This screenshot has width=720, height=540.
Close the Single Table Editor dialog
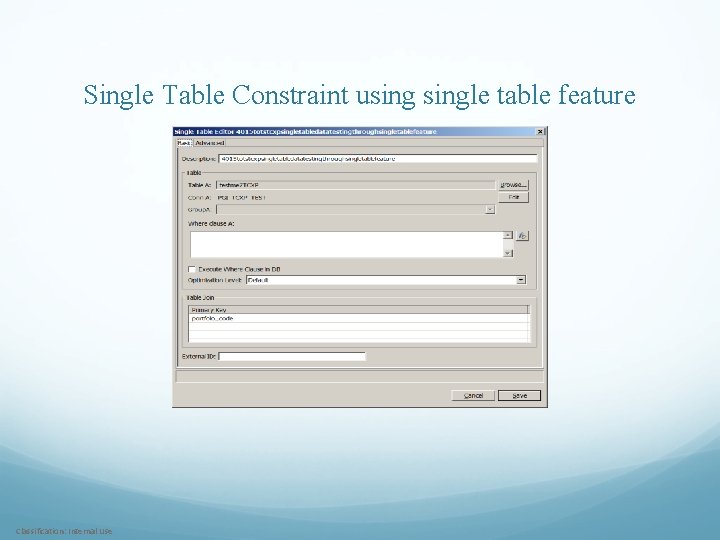point(540,132)
